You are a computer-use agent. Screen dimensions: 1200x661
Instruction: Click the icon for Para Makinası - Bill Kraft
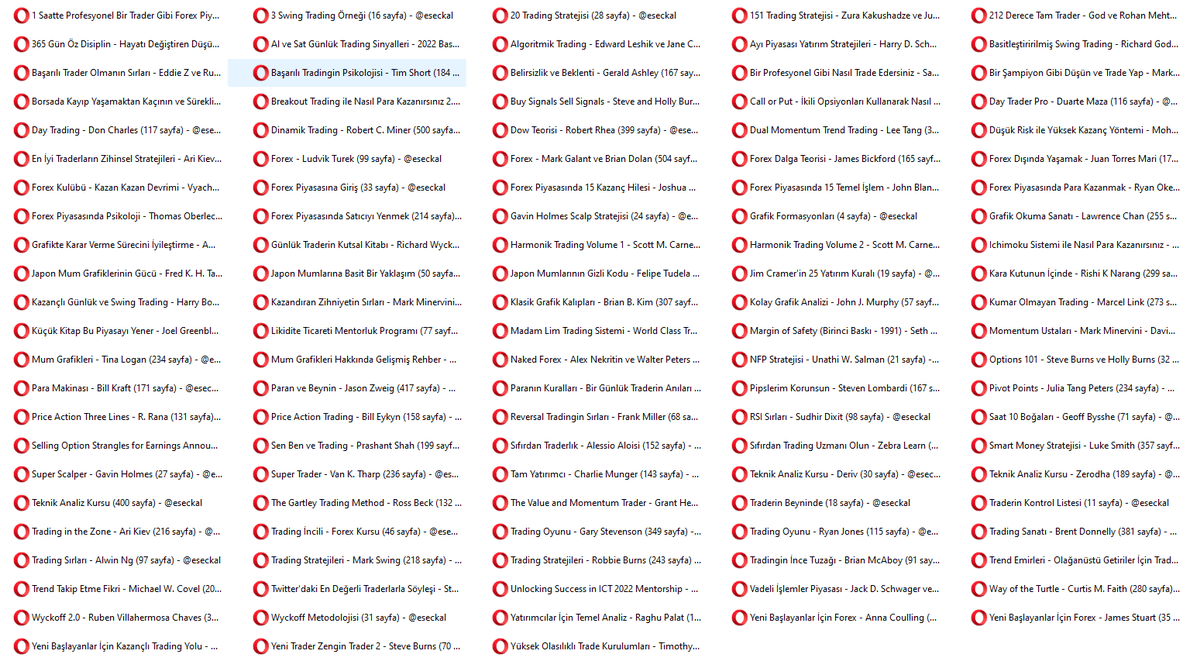pos(21,388)
